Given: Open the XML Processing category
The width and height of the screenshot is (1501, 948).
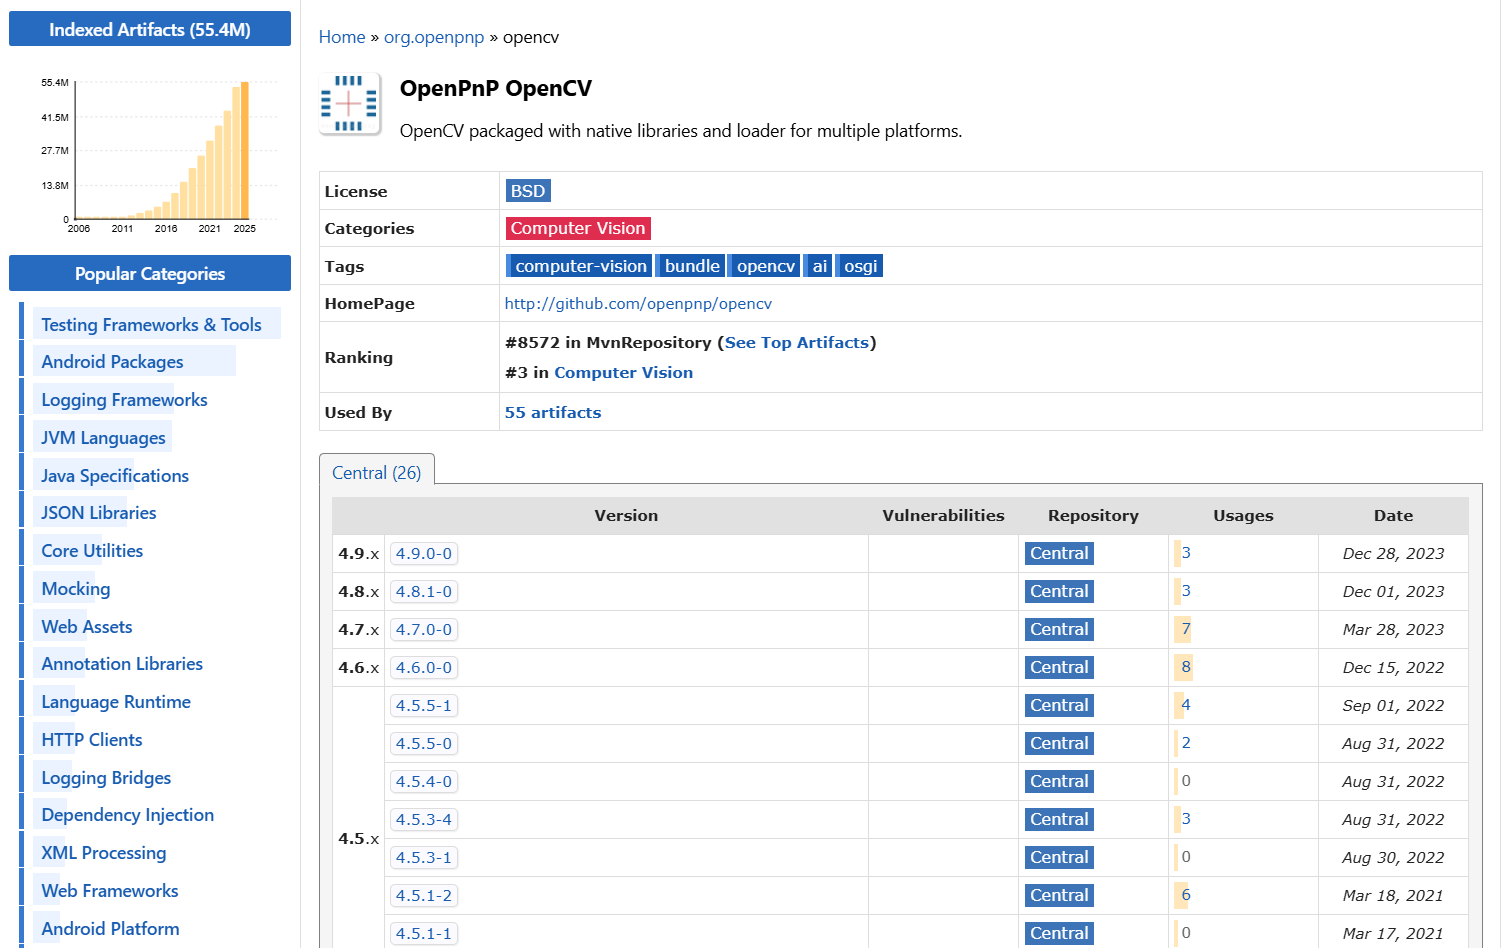Looking at the screenshot, I should pyautogui.click(x=104, y=852).
